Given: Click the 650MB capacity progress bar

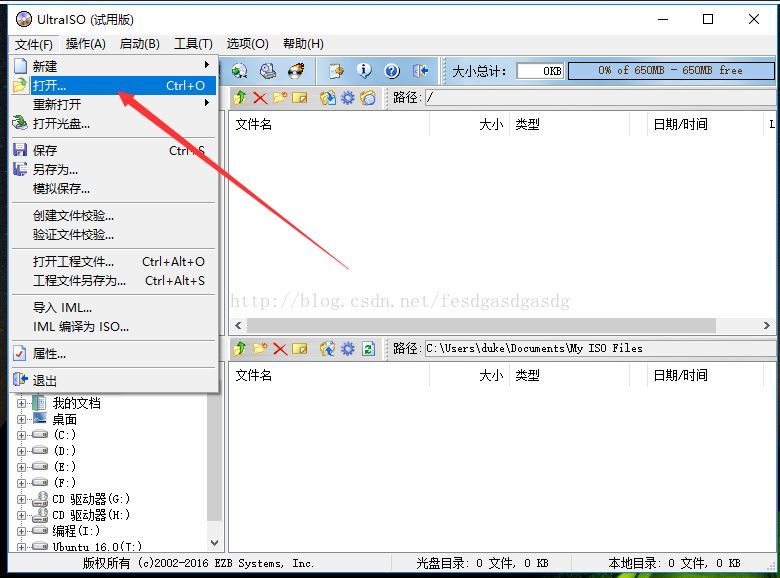Looking at the screenshot, I should [x=670, y=71].
